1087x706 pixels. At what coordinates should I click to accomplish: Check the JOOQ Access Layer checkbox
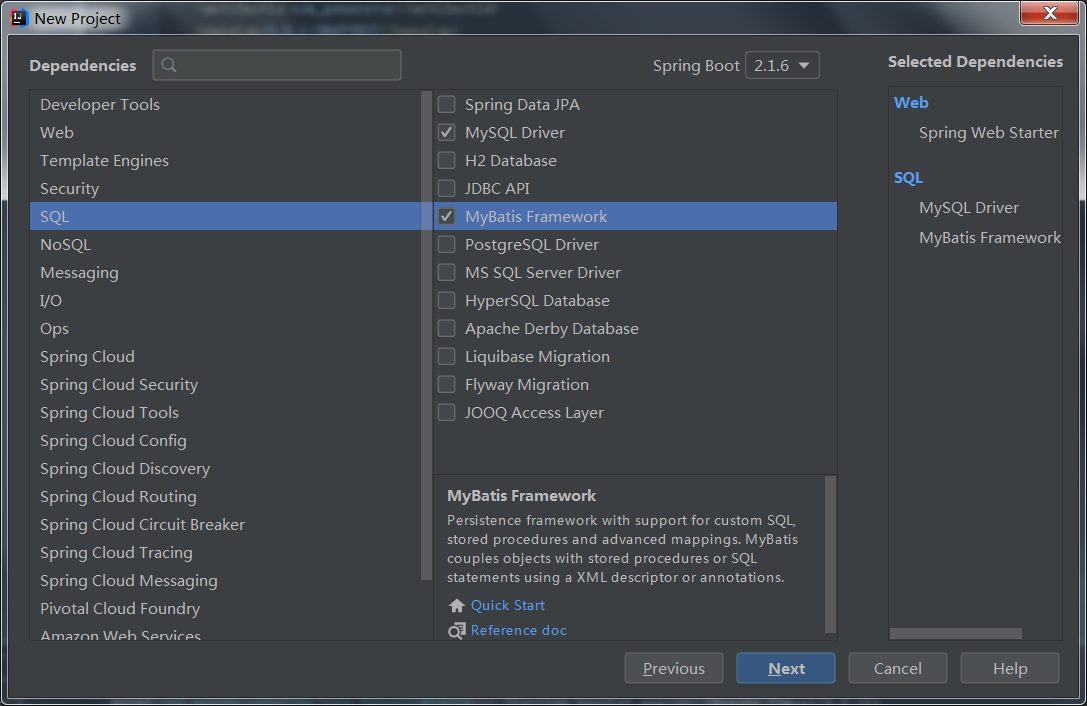[x=446, y=412]
